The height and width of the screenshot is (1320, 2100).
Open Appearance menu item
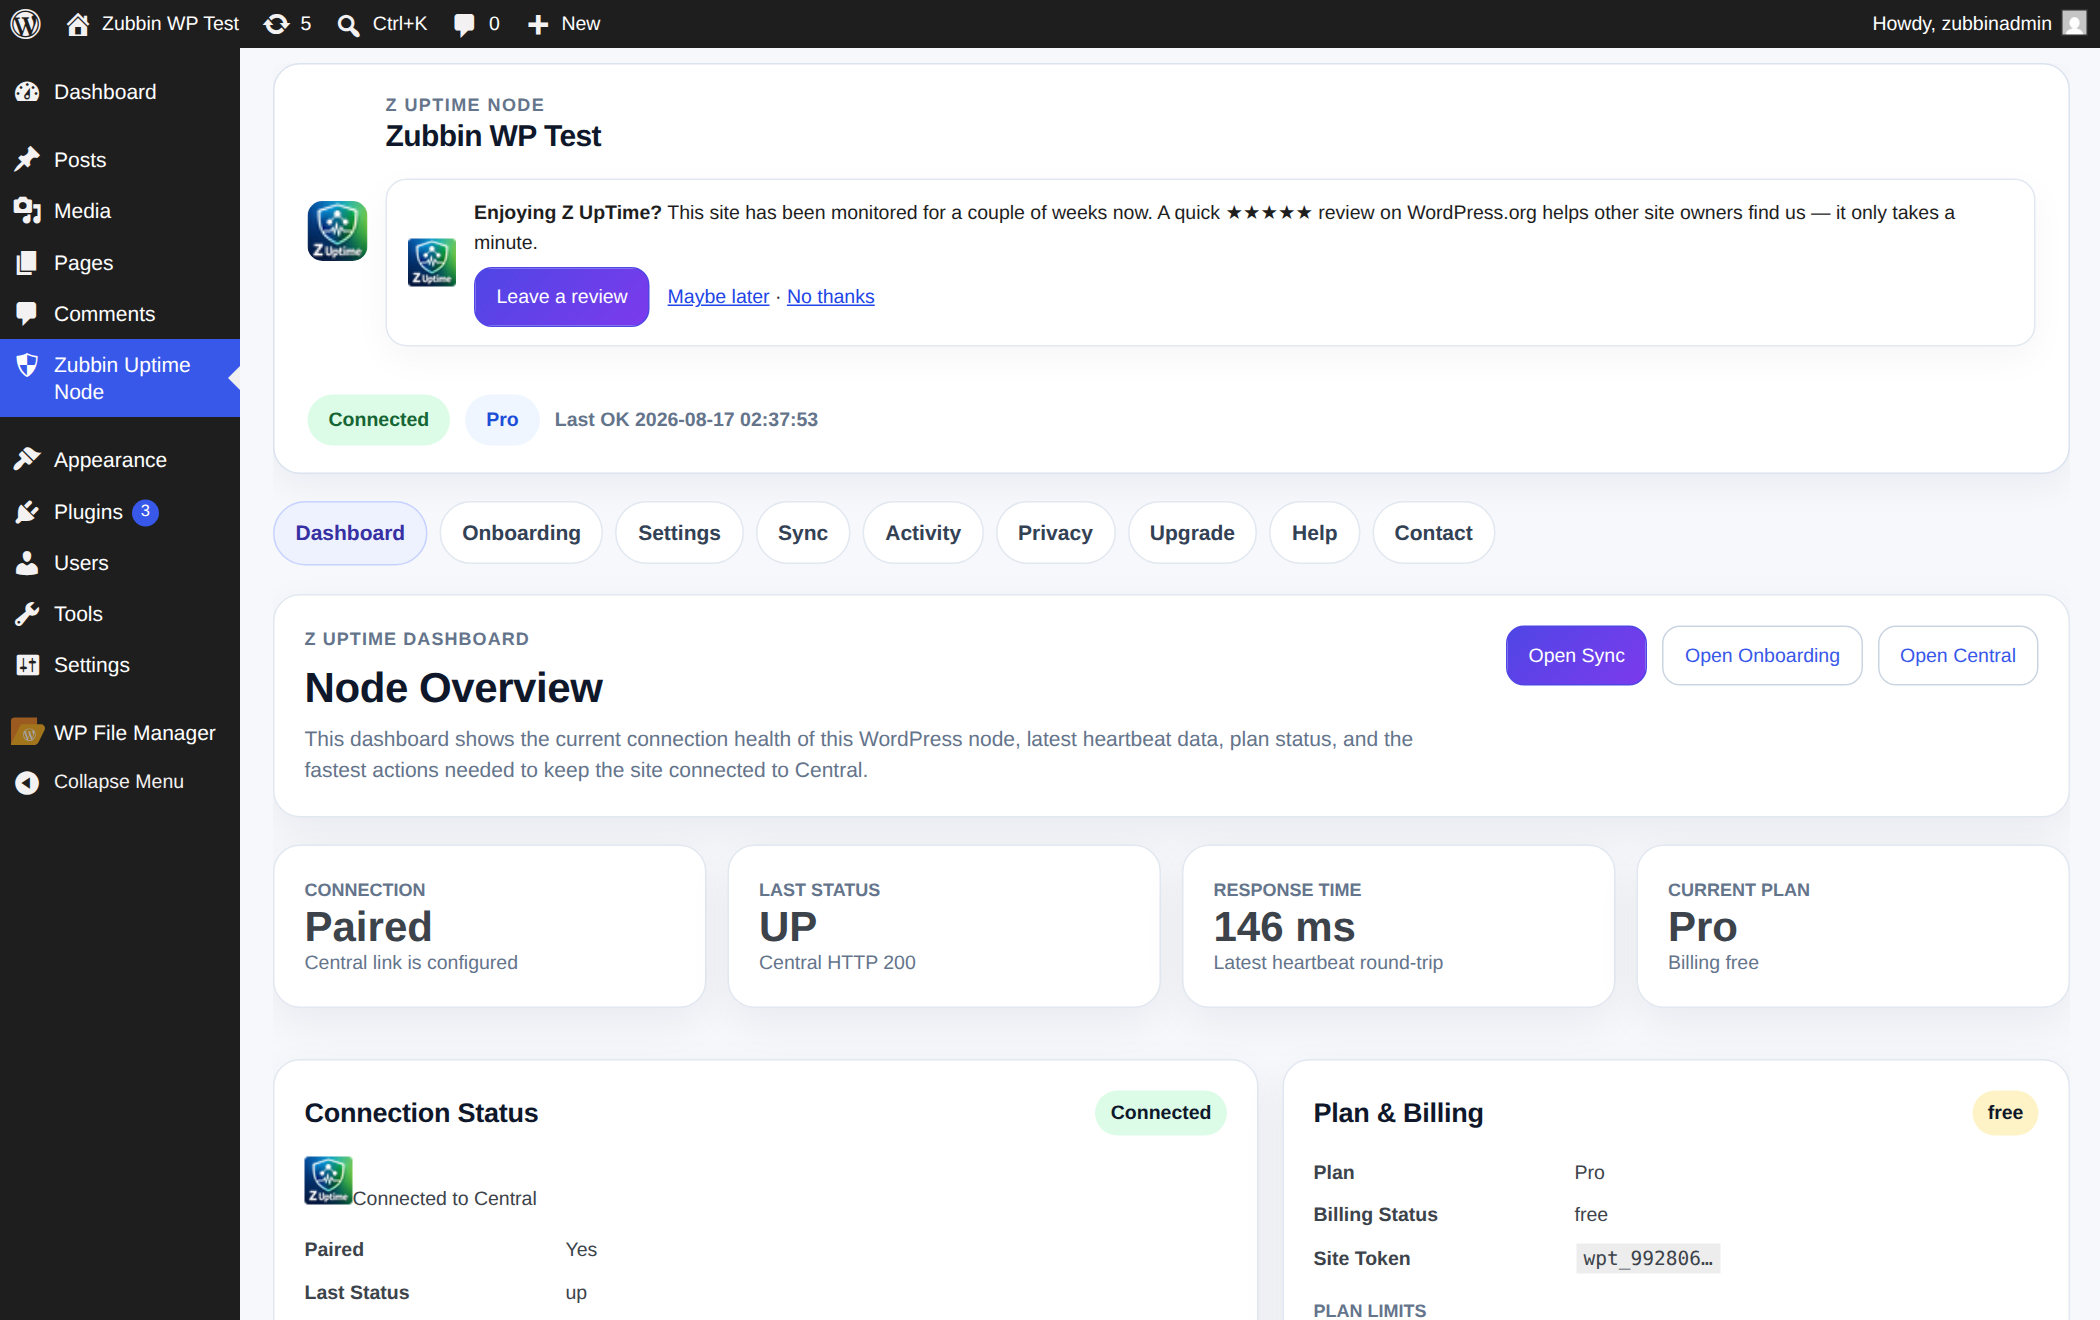coord(120,460)
